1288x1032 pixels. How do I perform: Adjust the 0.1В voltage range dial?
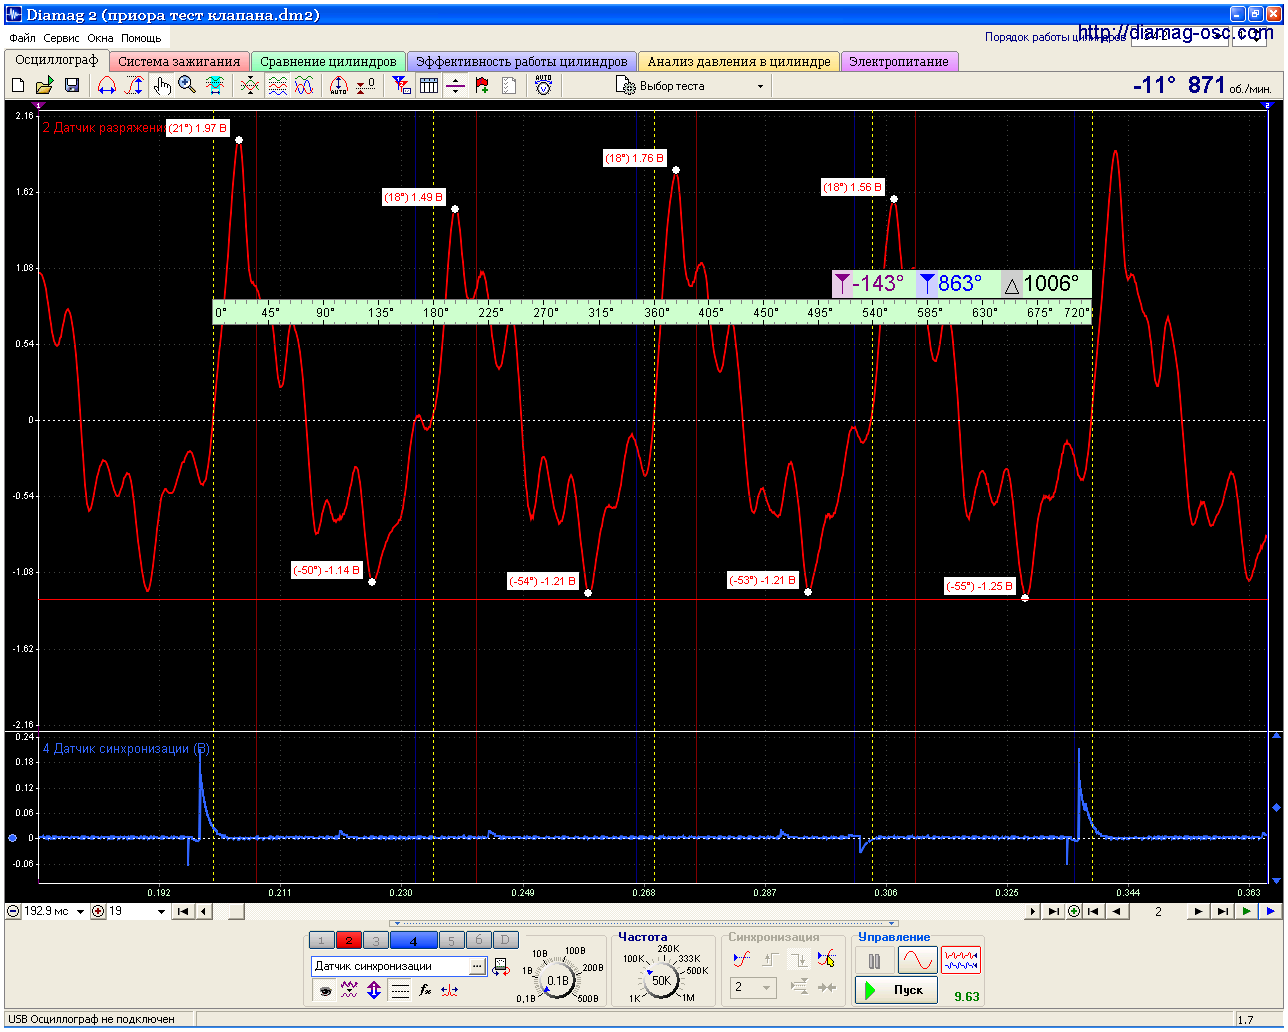pos(558,981)
